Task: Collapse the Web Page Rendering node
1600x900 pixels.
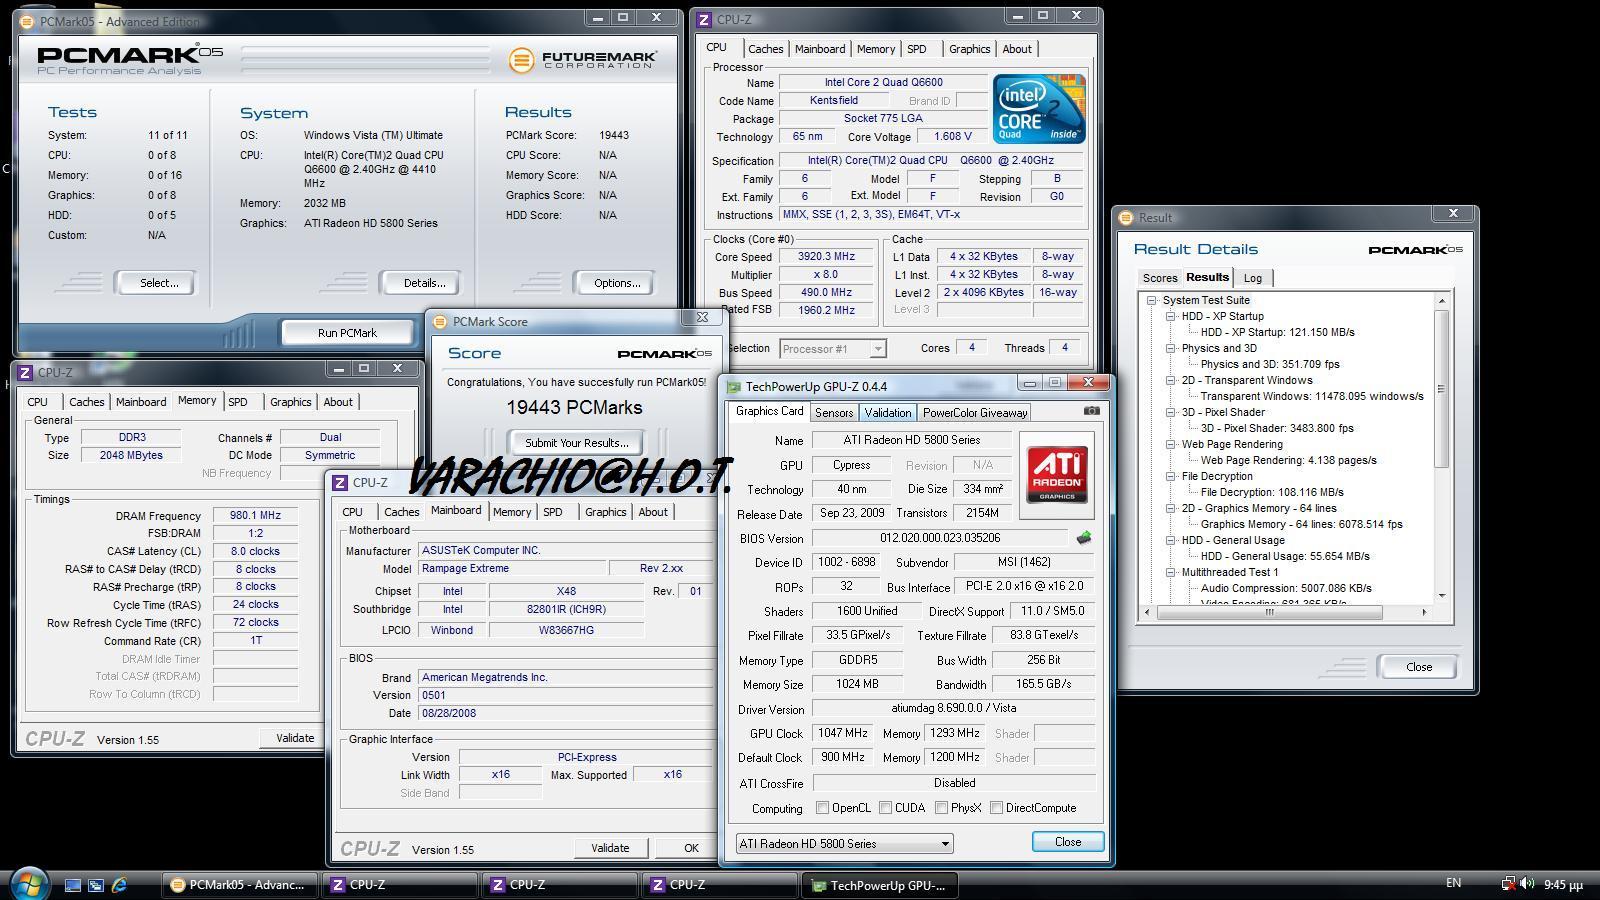Action: tap(1171, 444)
